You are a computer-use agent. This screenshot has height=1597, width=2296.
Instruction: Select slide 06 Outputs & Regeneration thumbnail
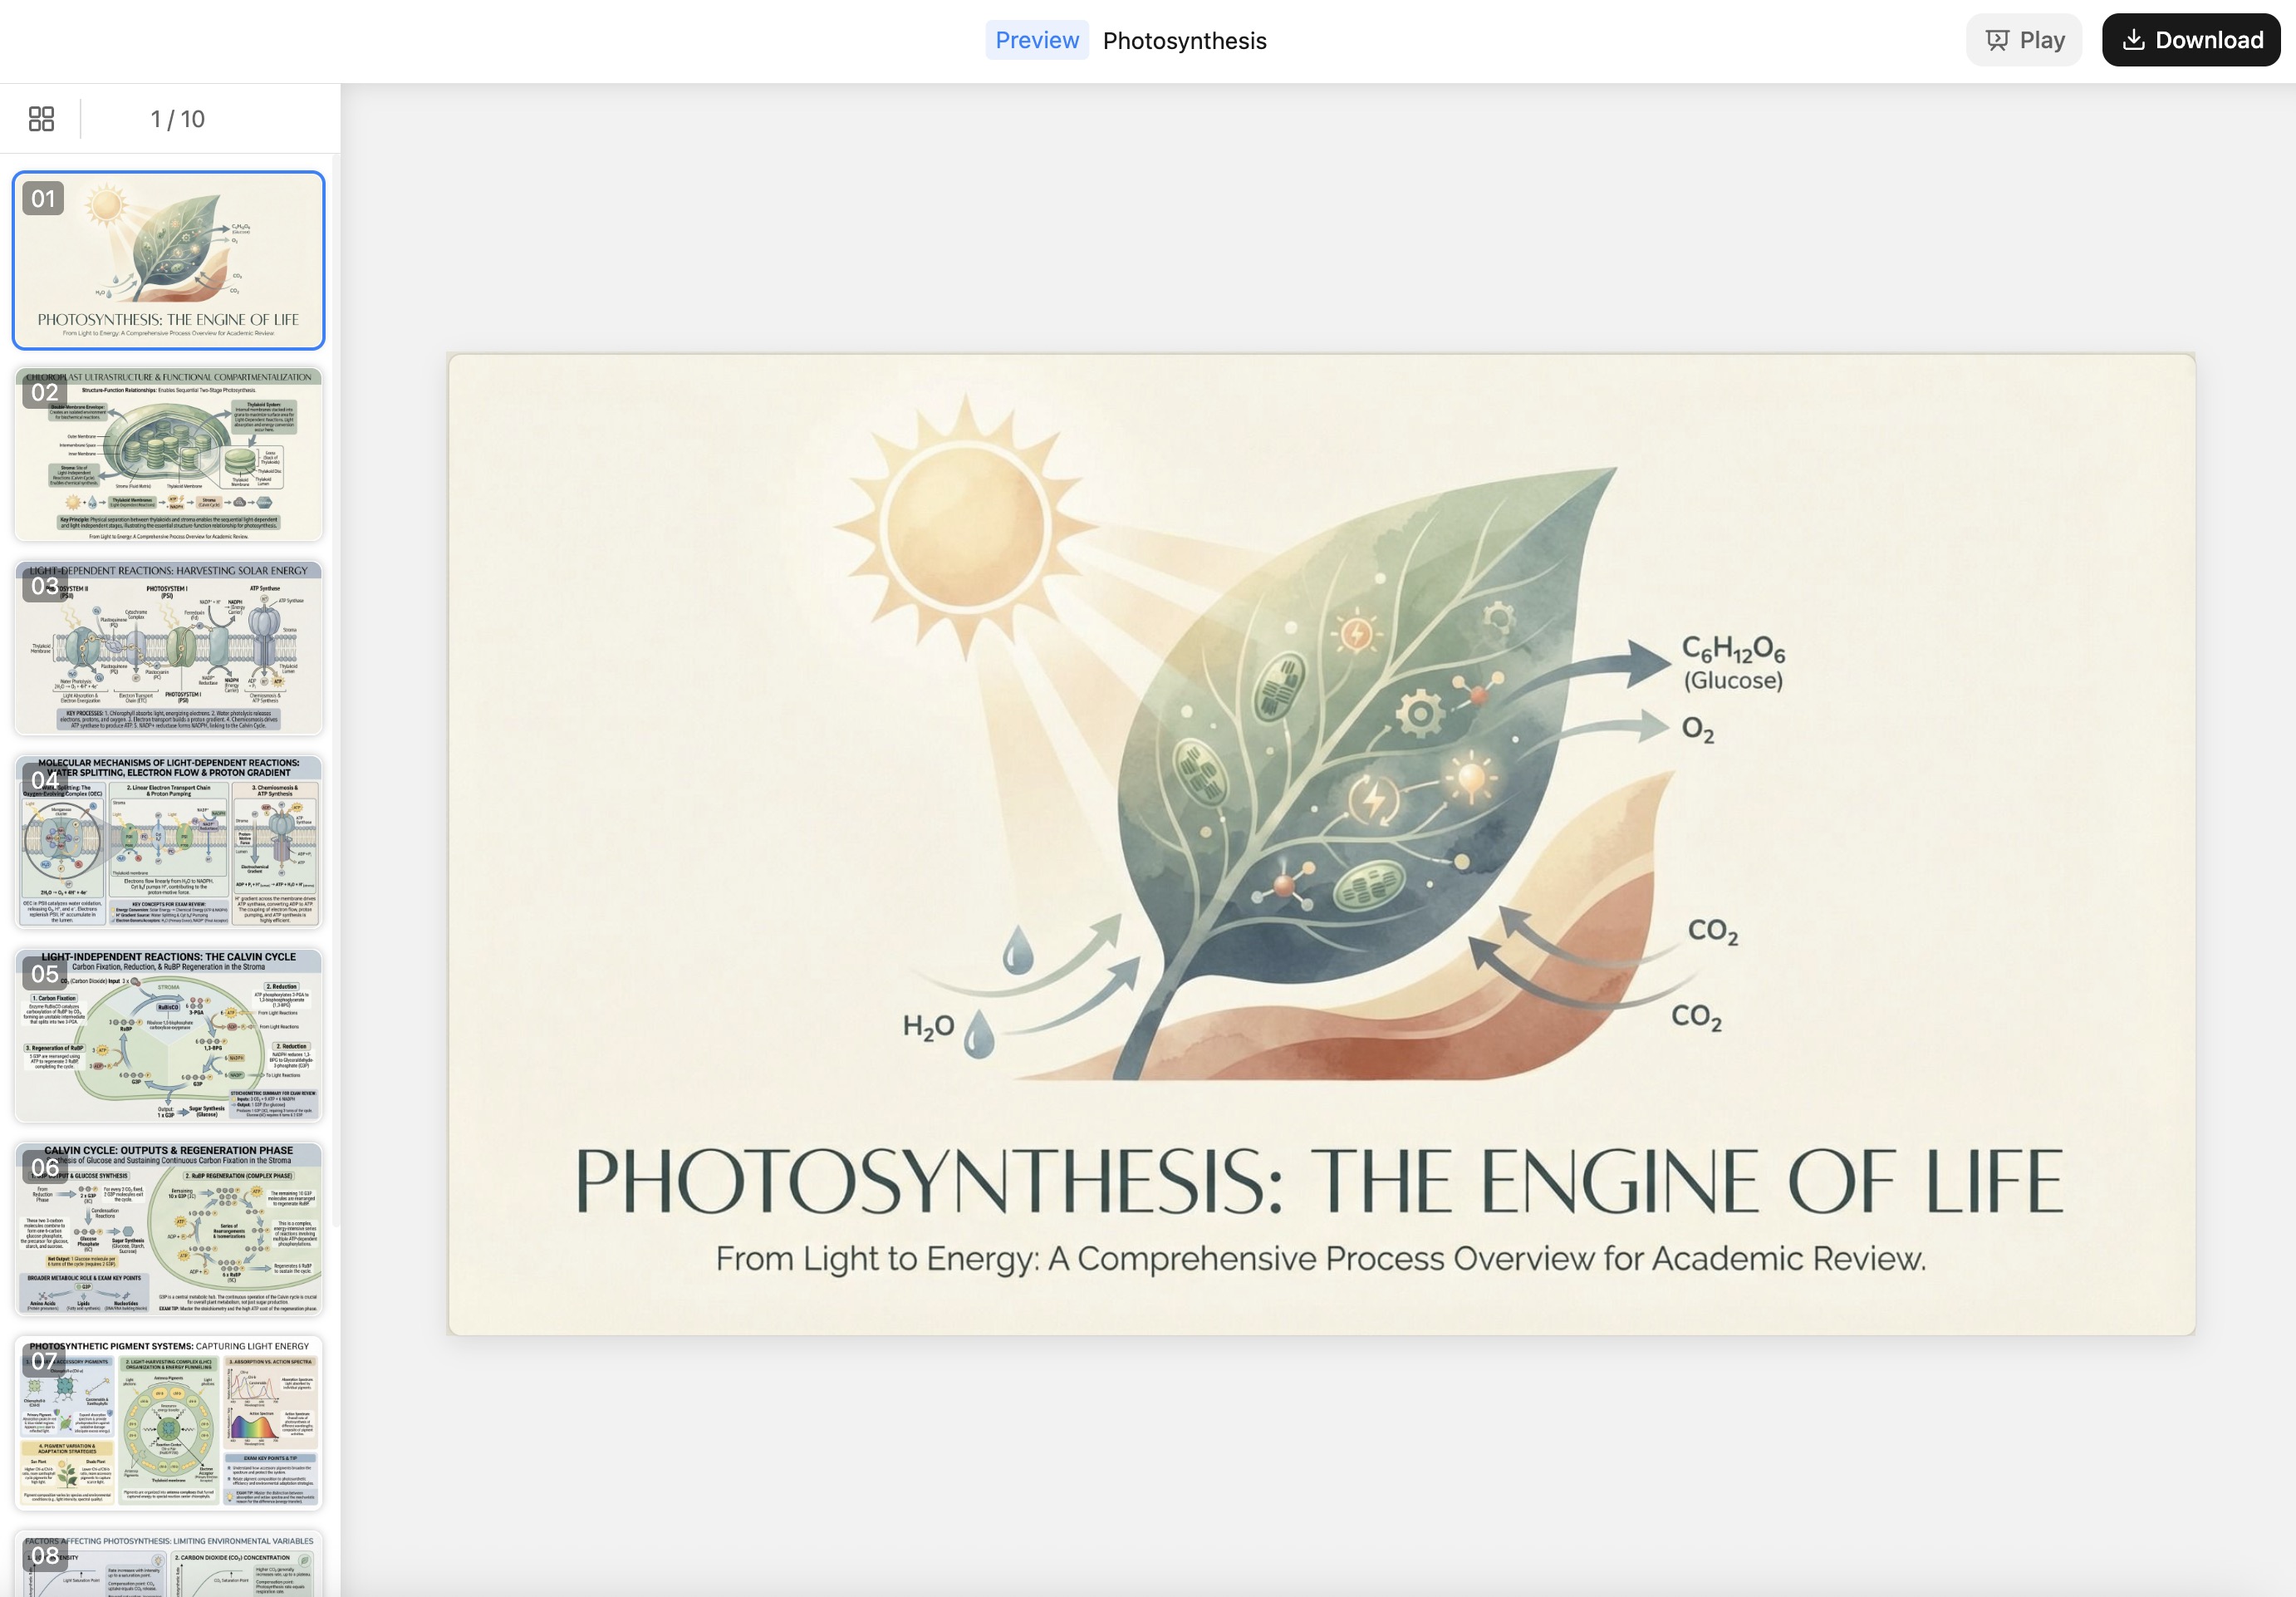coord(168,1230)
